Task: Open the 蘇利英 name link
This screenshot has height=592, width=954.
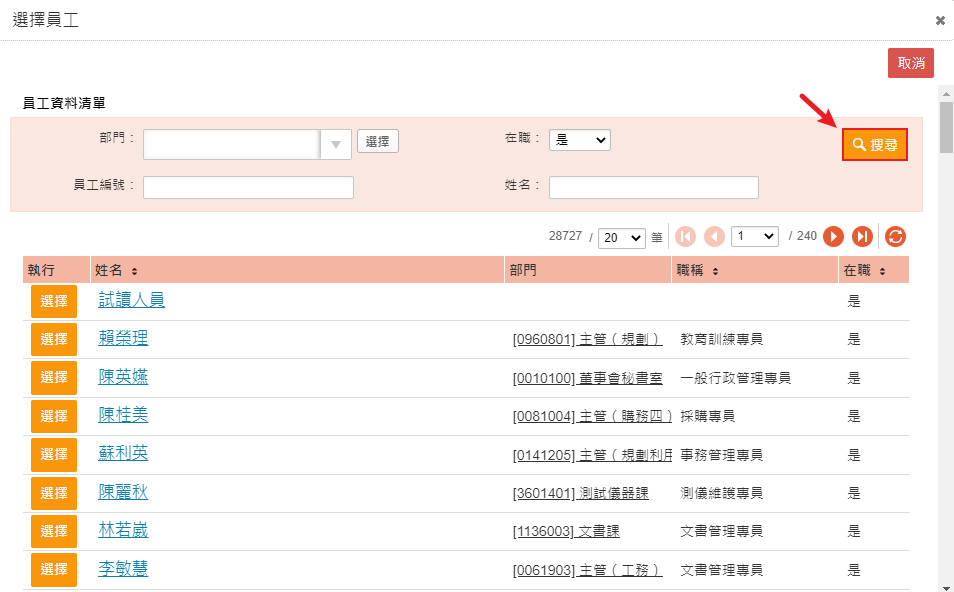Action: coord(123,453)
